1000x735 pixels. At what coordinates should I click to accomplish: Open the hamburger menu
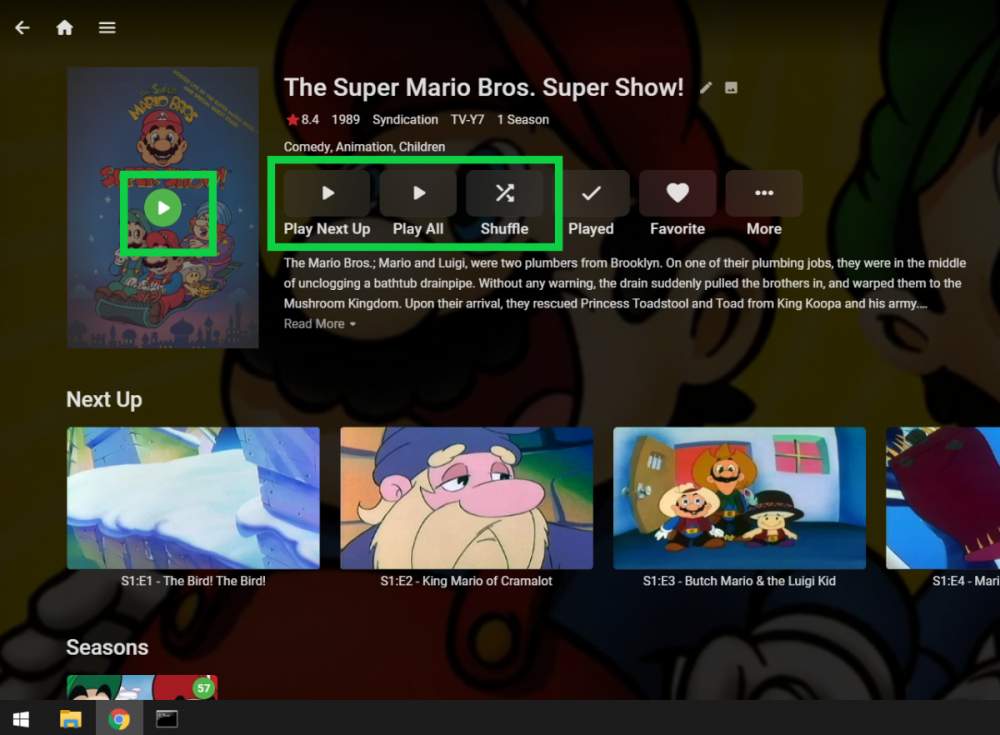(x=106, y=27)
